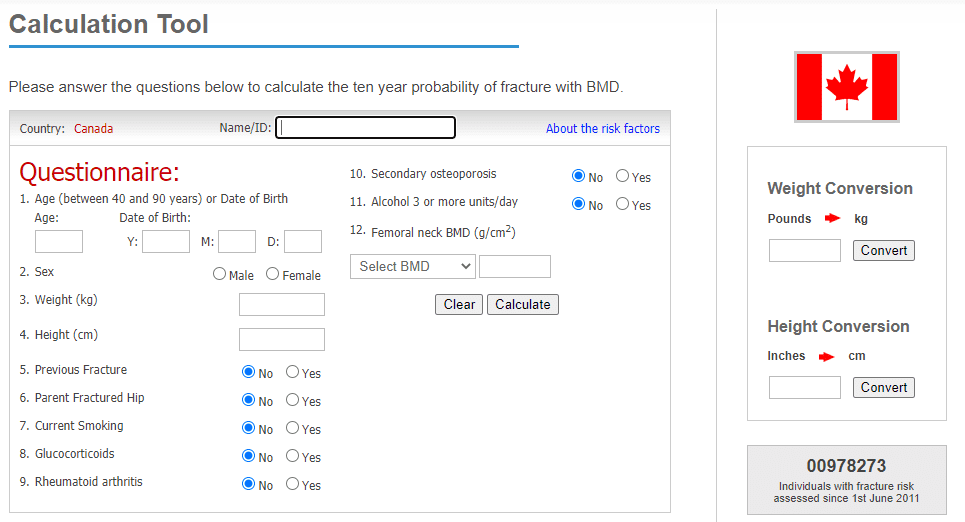Click the Age input field
The image size is (965, 522).
(58, 241)
